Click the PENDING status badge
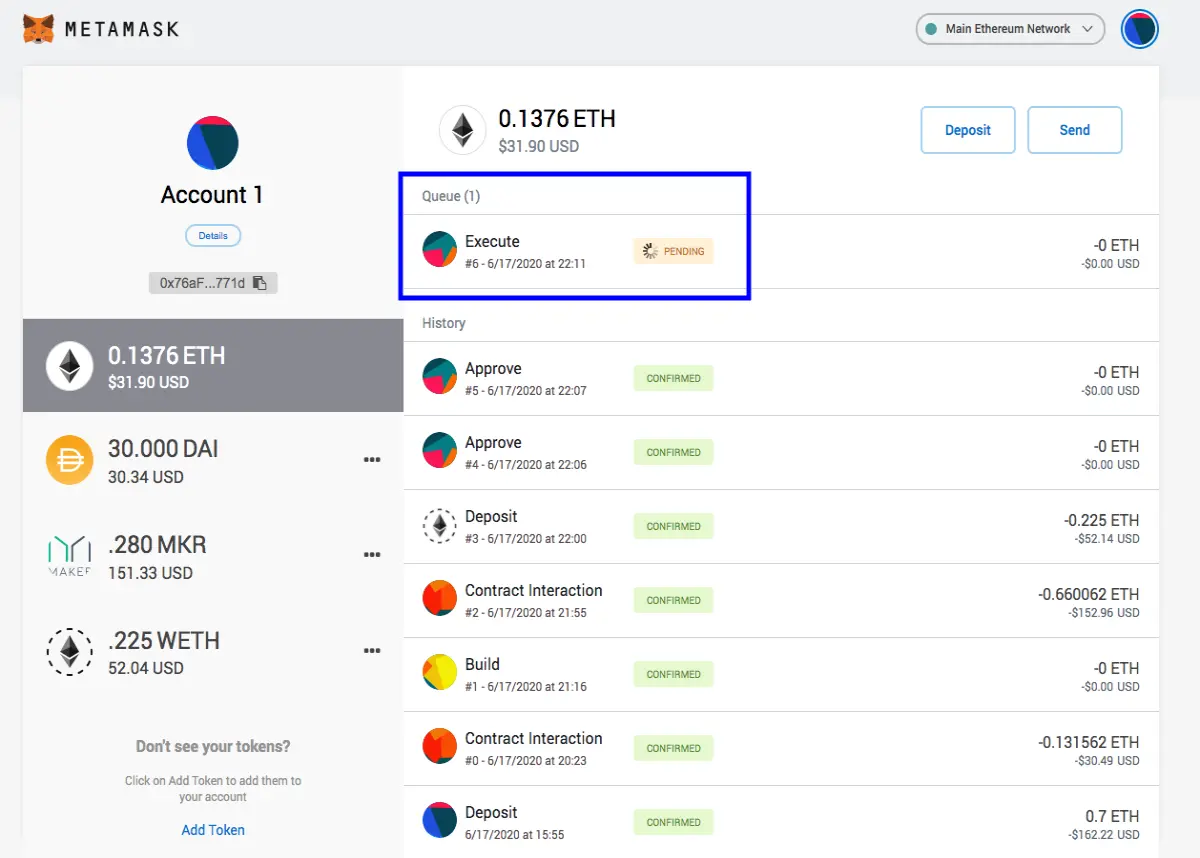This screenshot has height=858, width=1200. (x=673, y=252)
